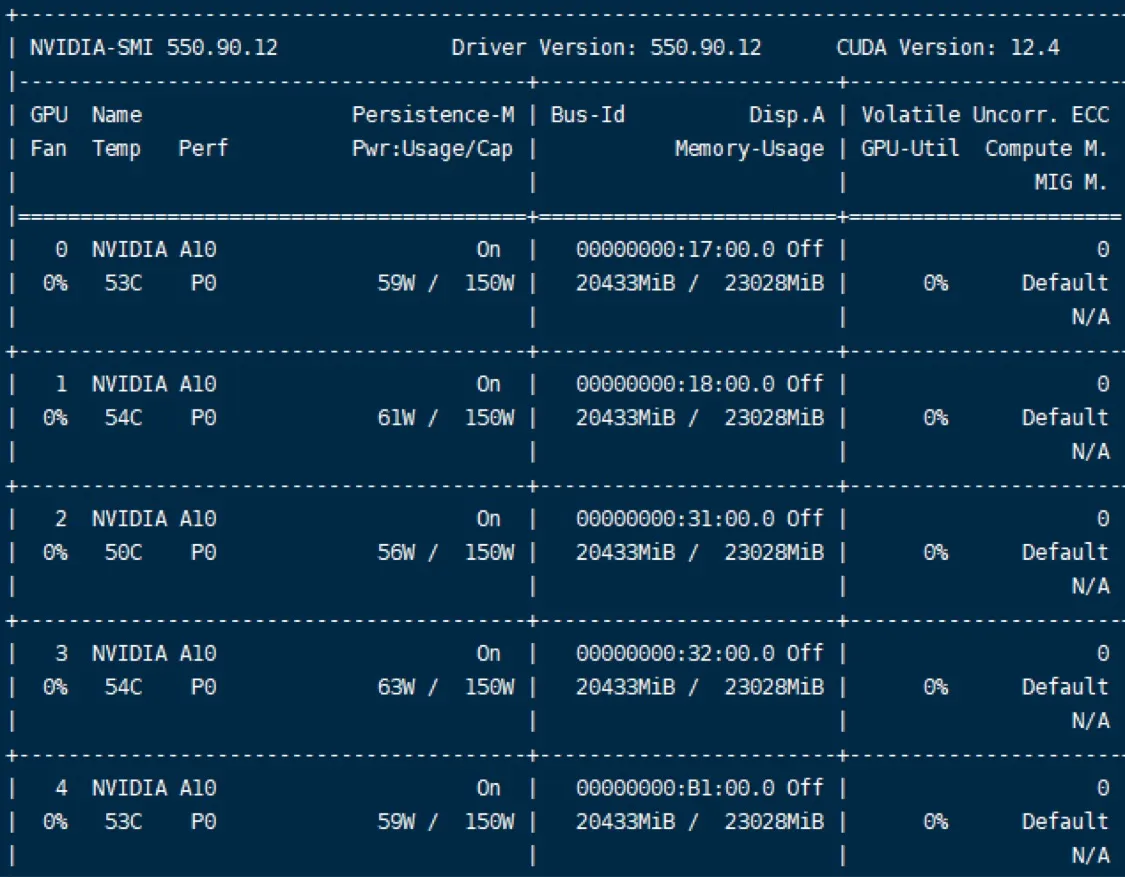The image size is (1125, 877).
Task: Select the fan "0%" value for GPU 2
Action: point(55,553)
